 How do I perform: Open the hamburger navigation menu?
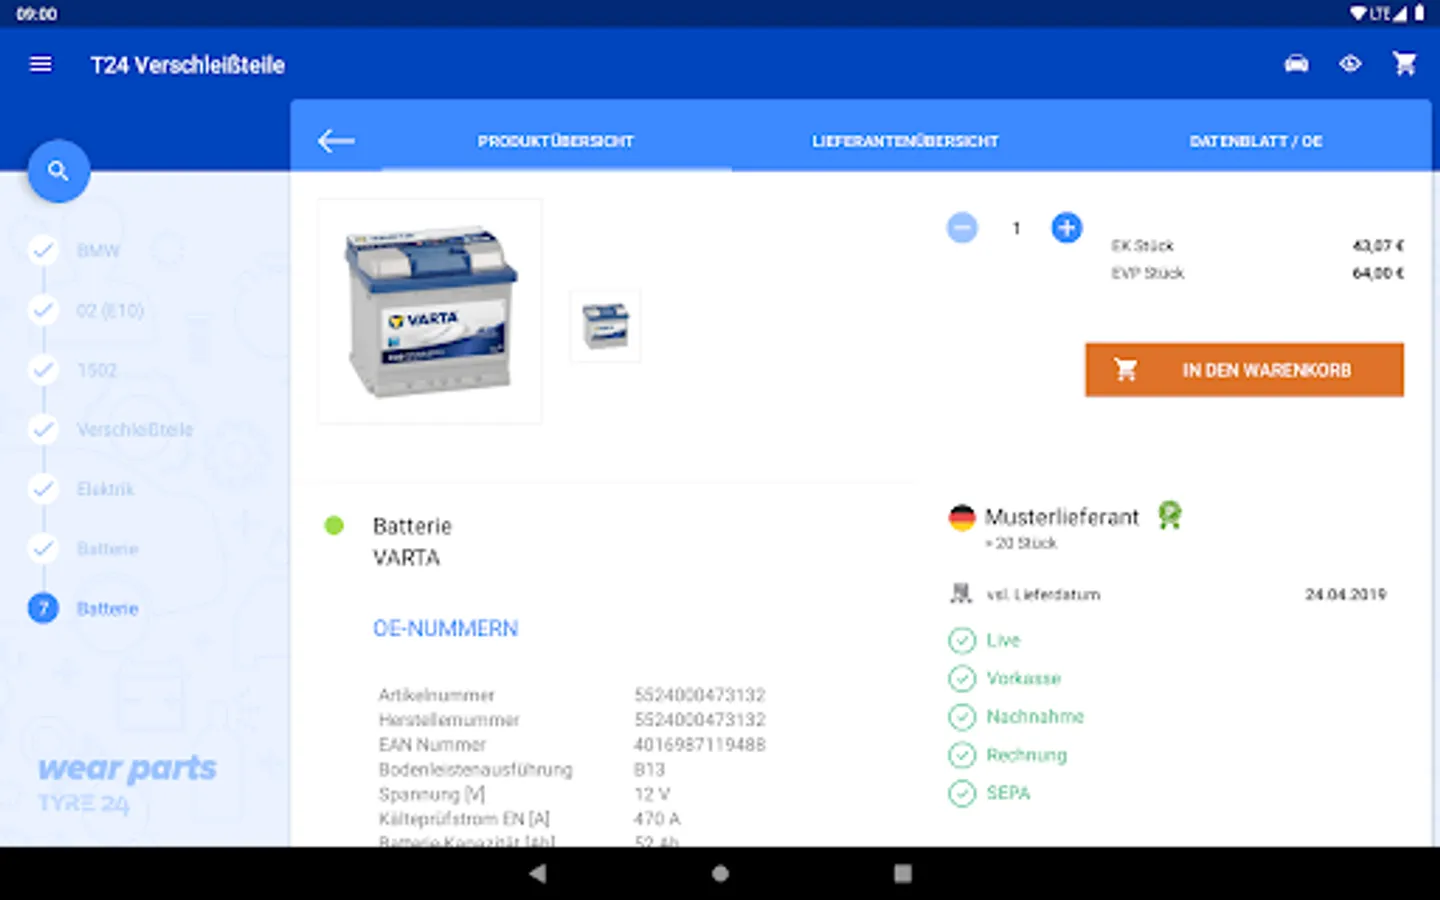point(41,64)
